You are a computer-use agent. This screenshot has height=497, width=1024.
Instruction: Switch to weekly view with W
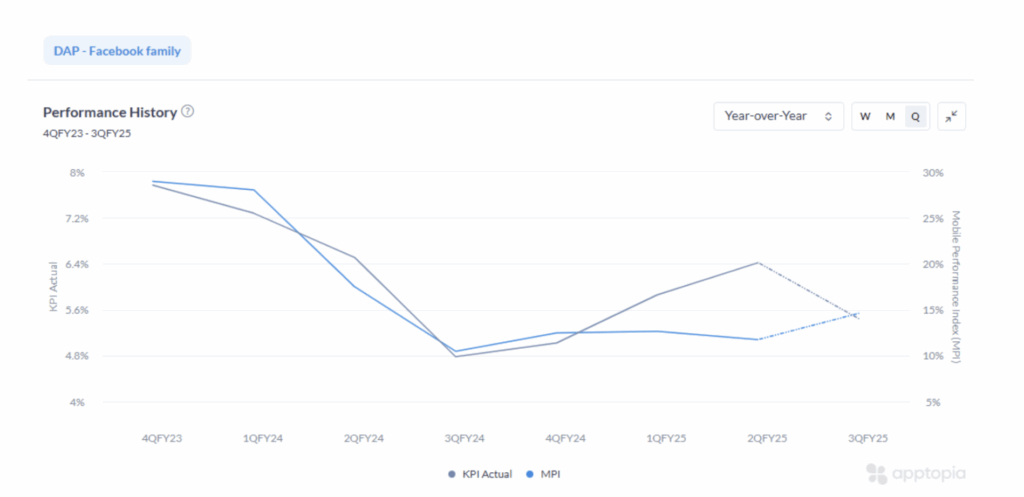pyautogui.click(x=865, y=117)
